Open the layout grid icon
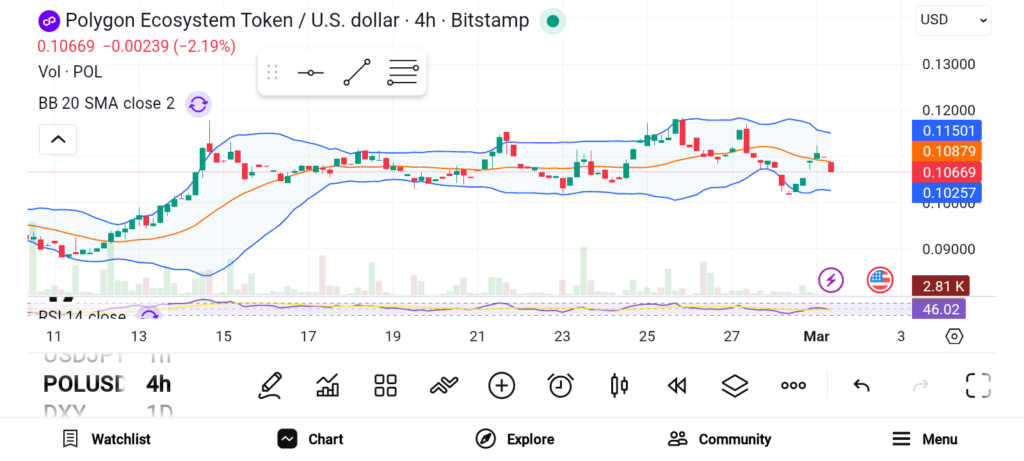The image size is (1024, 461). [x=385, y=385]
